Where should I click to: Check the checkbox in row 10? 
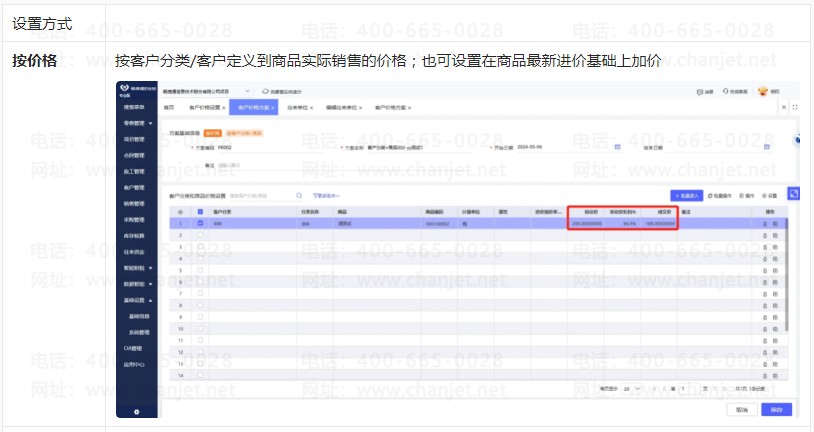point(200,328)
